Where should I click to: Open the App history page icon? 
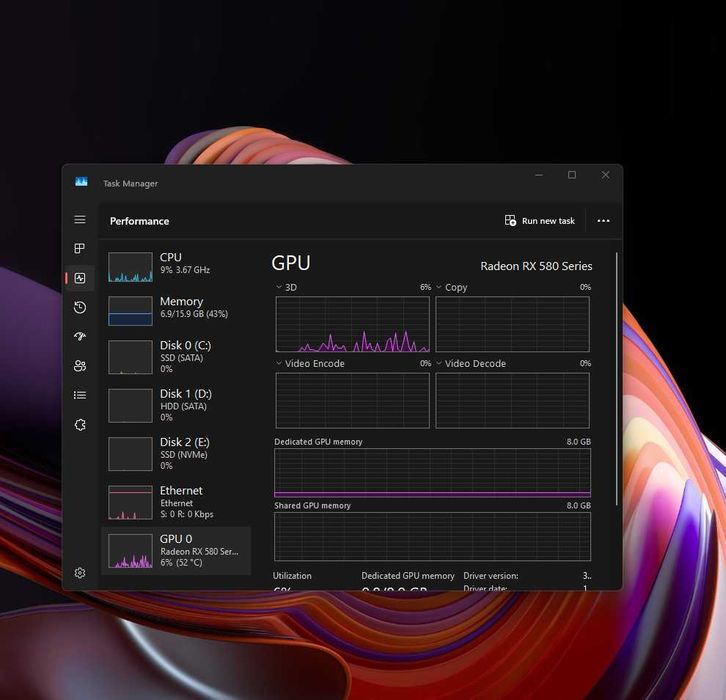pos(80,307)
